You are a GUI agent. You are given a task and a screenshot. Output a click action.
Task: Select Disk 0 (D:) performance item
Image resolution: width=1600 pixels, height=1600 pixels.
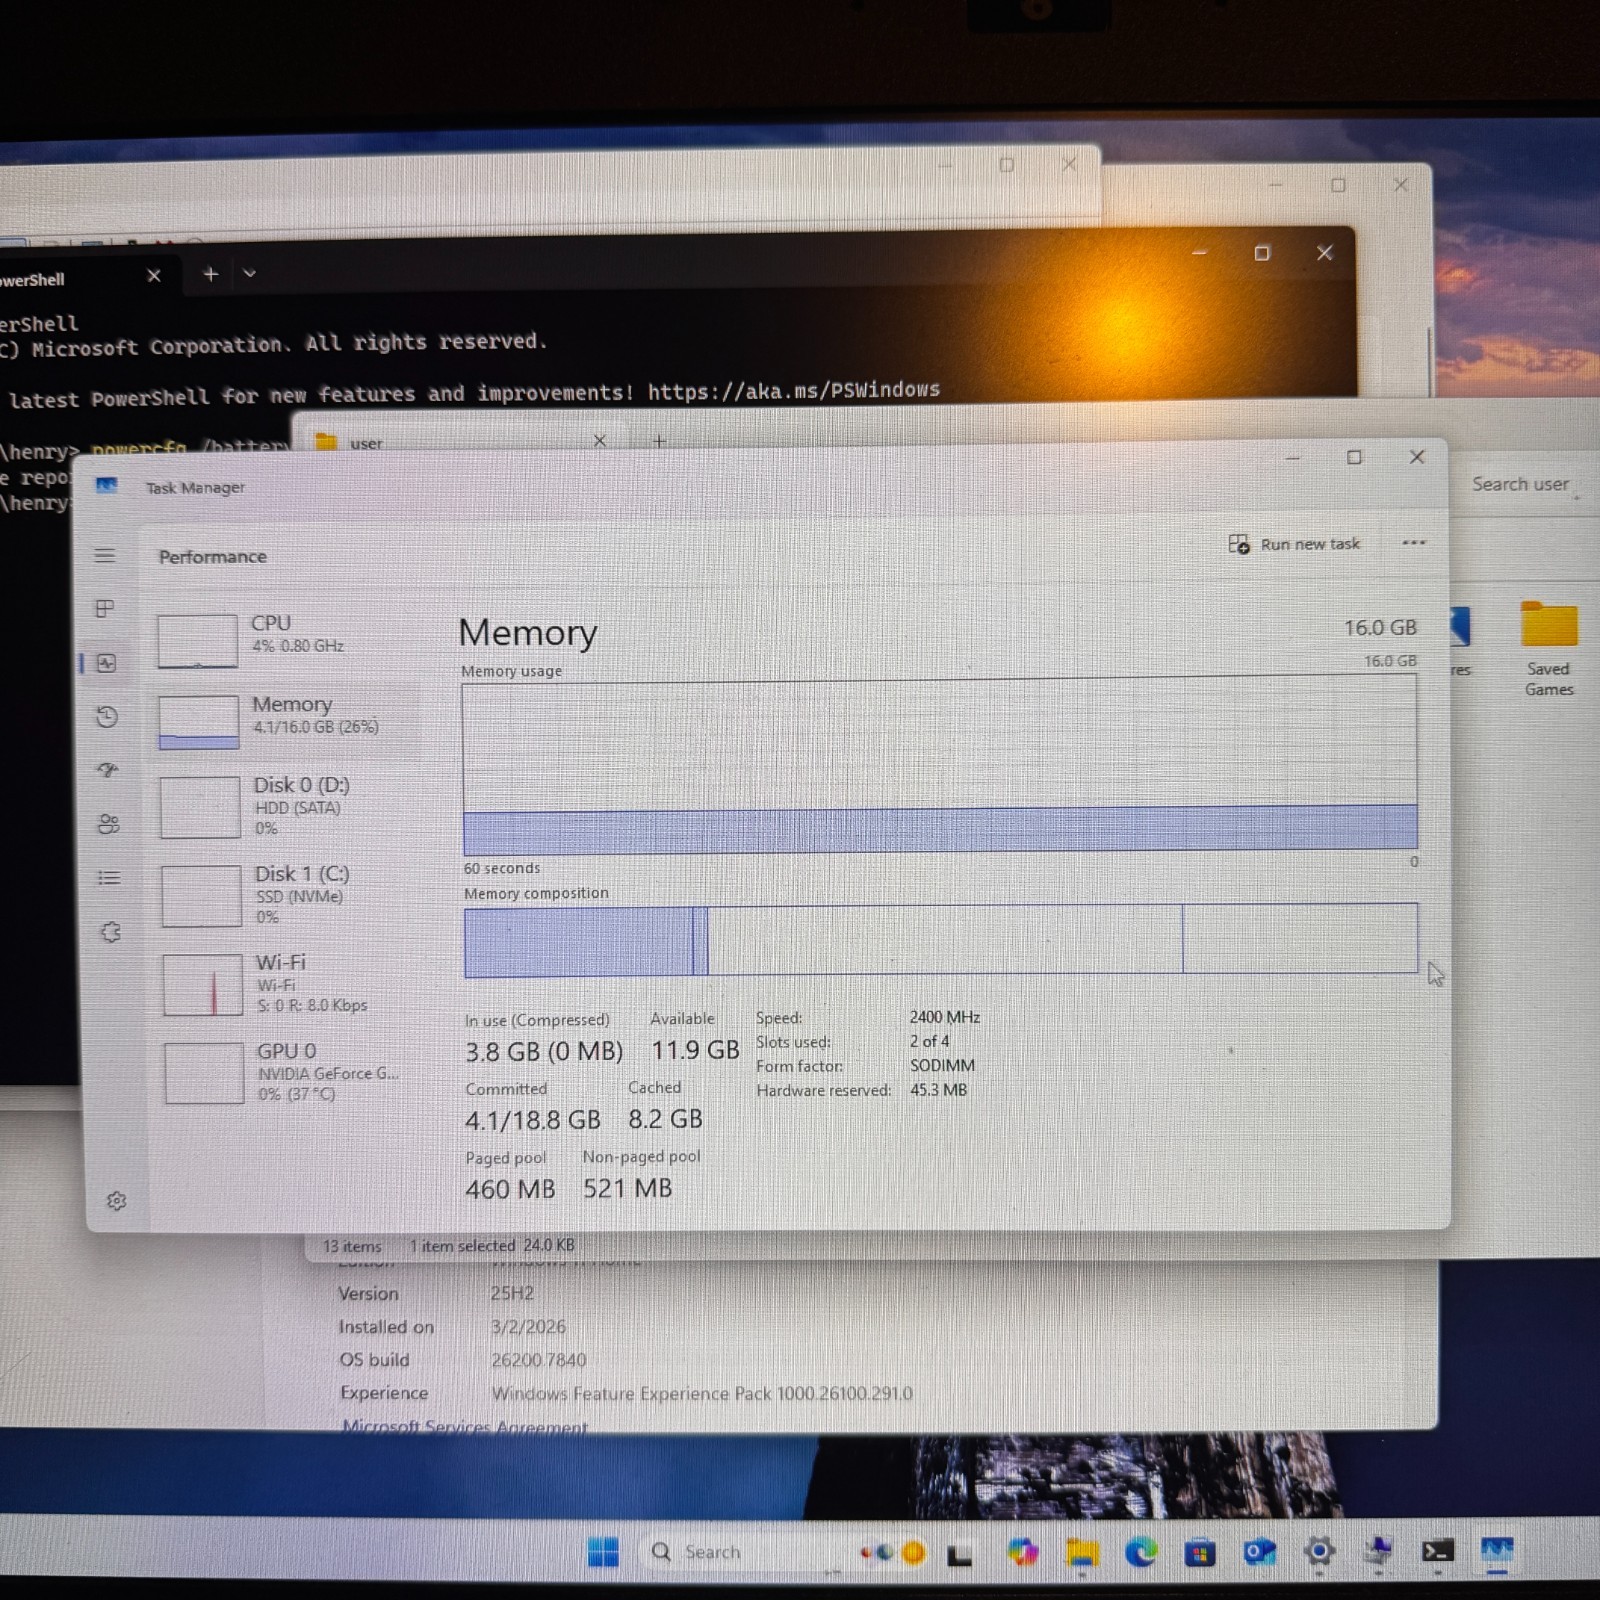(290, 806)
